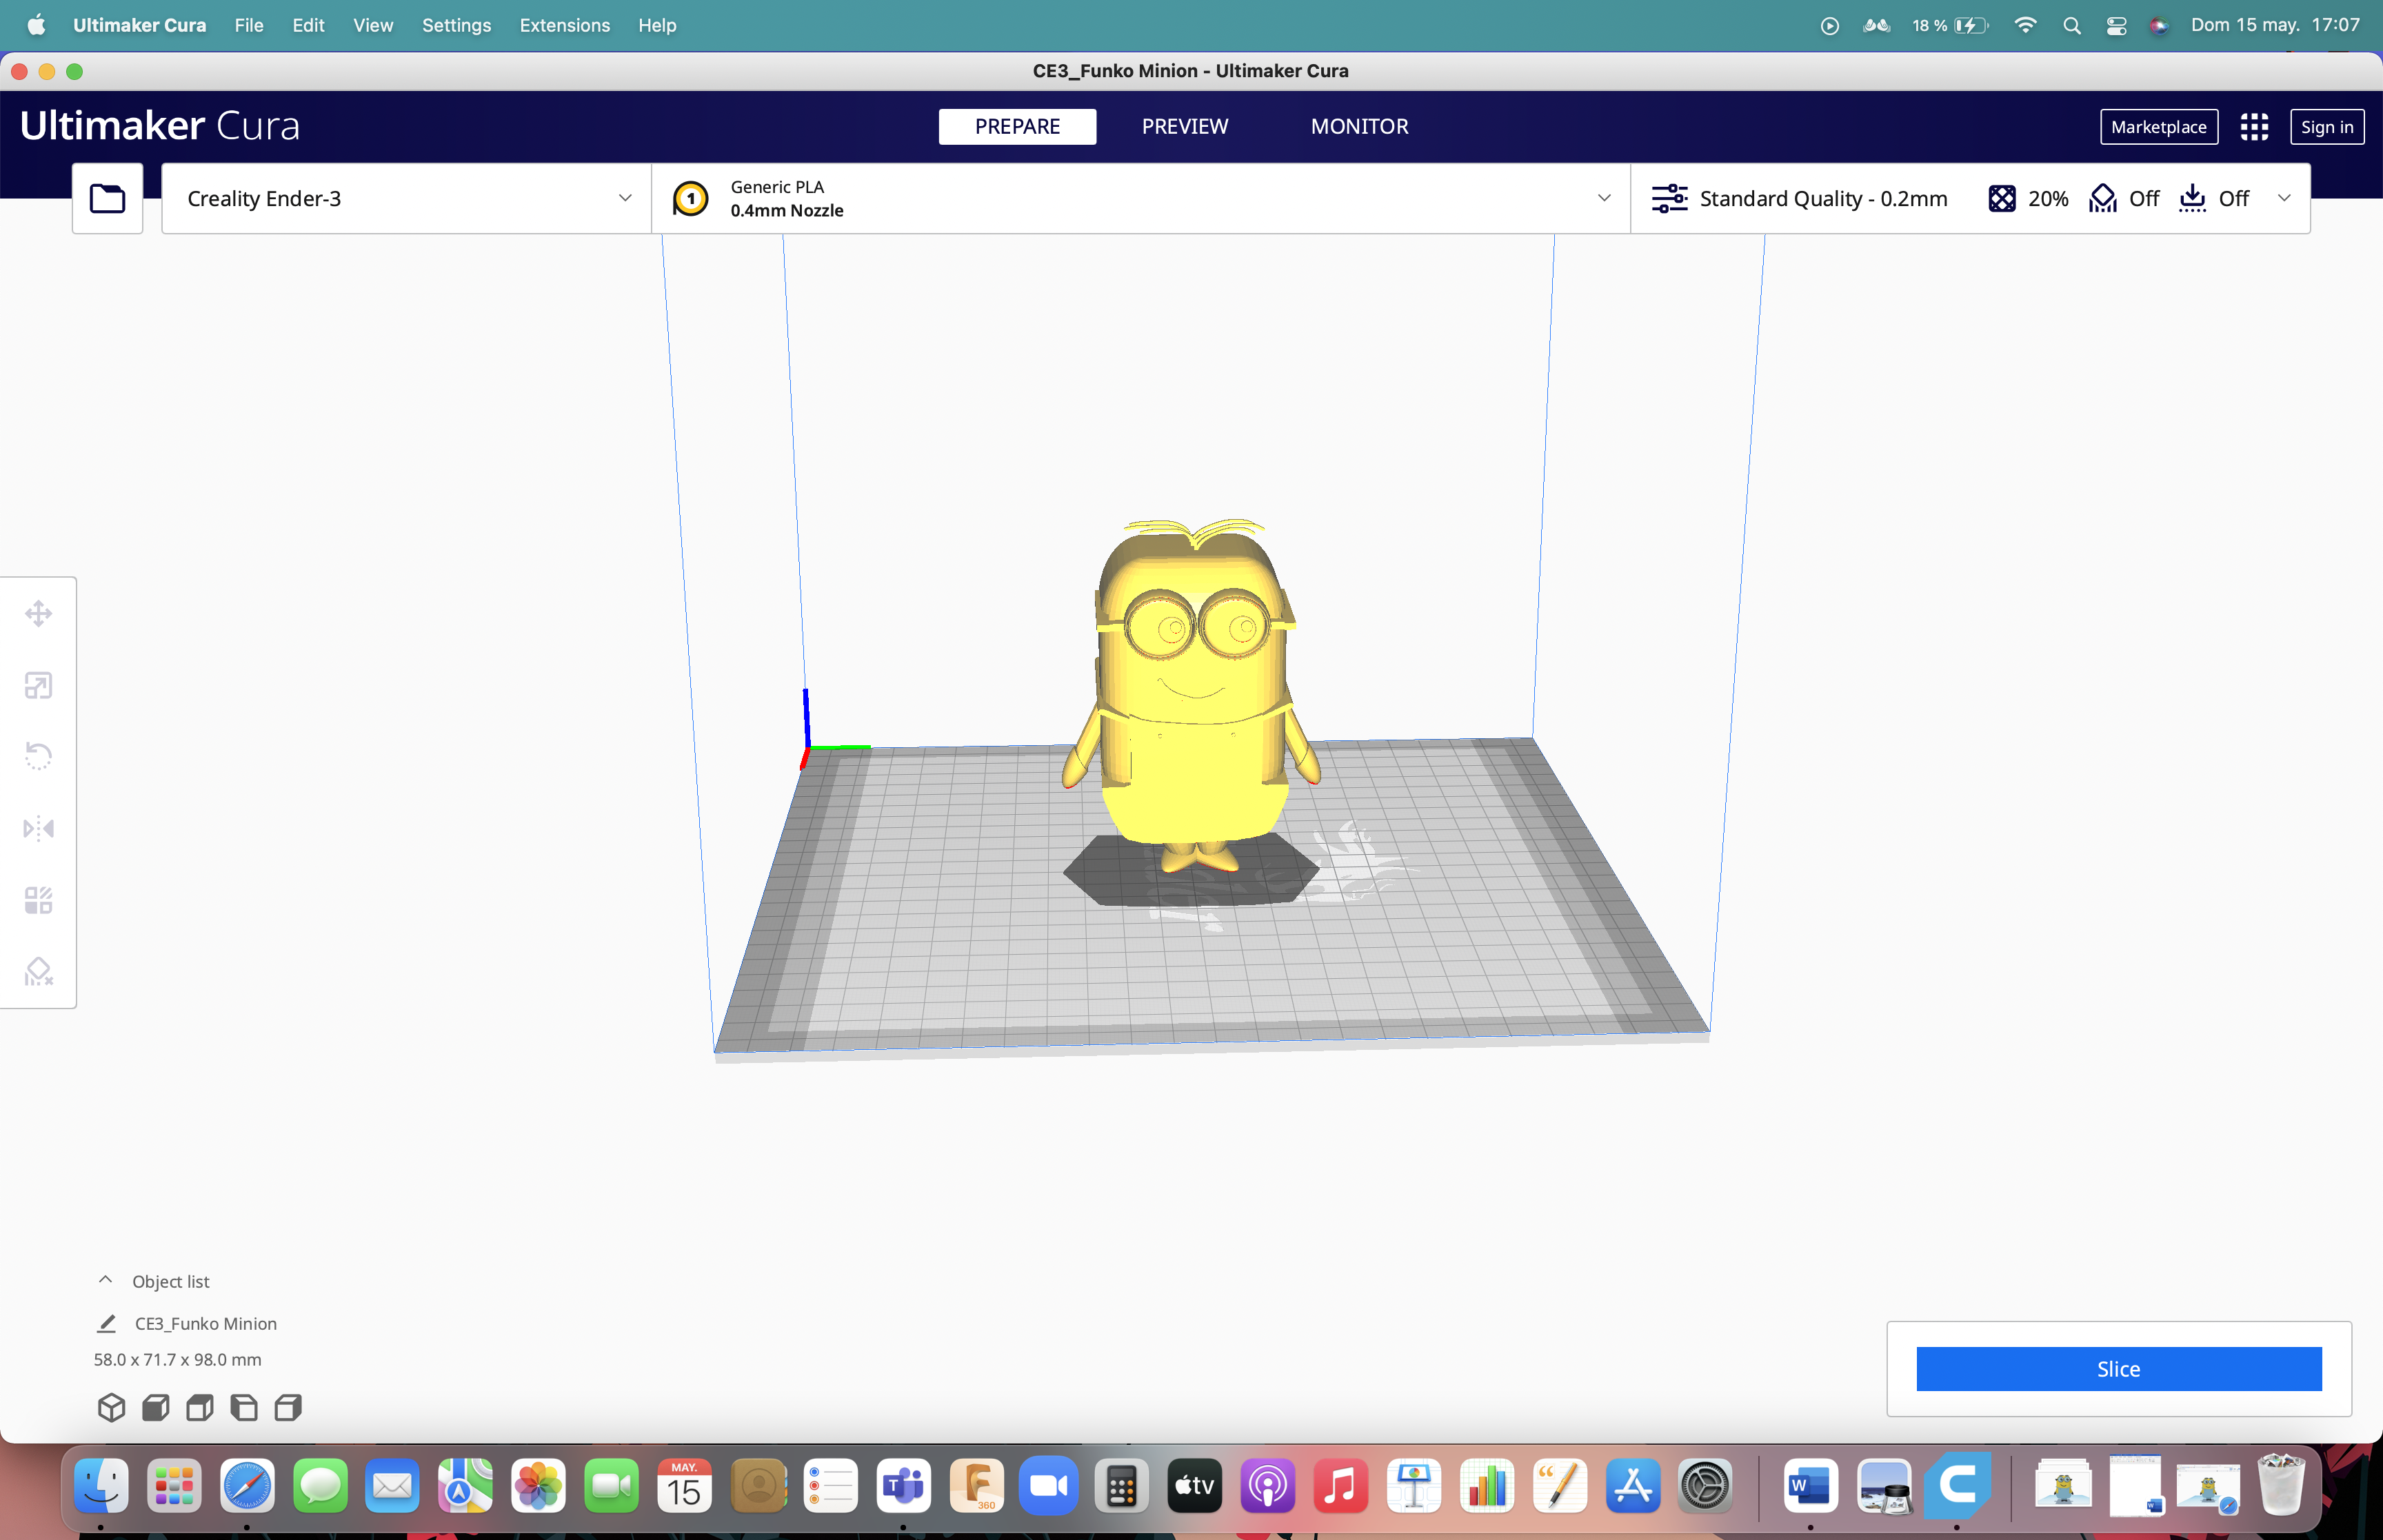Switch to the PREPARE stage tab
The width and height of the screenshot is (2383, 1540).
pos(1017,127)
